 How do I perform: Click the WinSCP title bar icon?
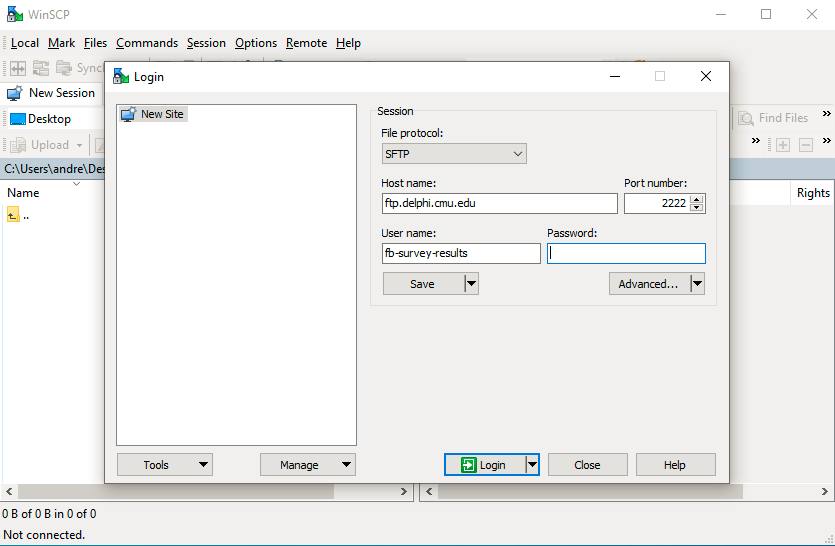coord(14,14)
